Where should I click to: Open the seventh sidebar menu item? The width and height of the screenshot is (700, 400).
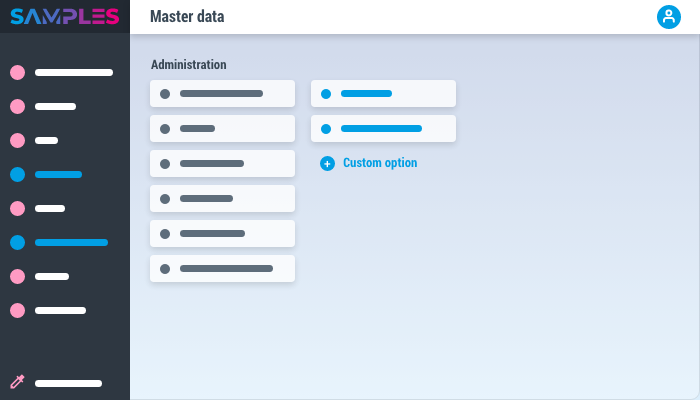tap(52, 276)
